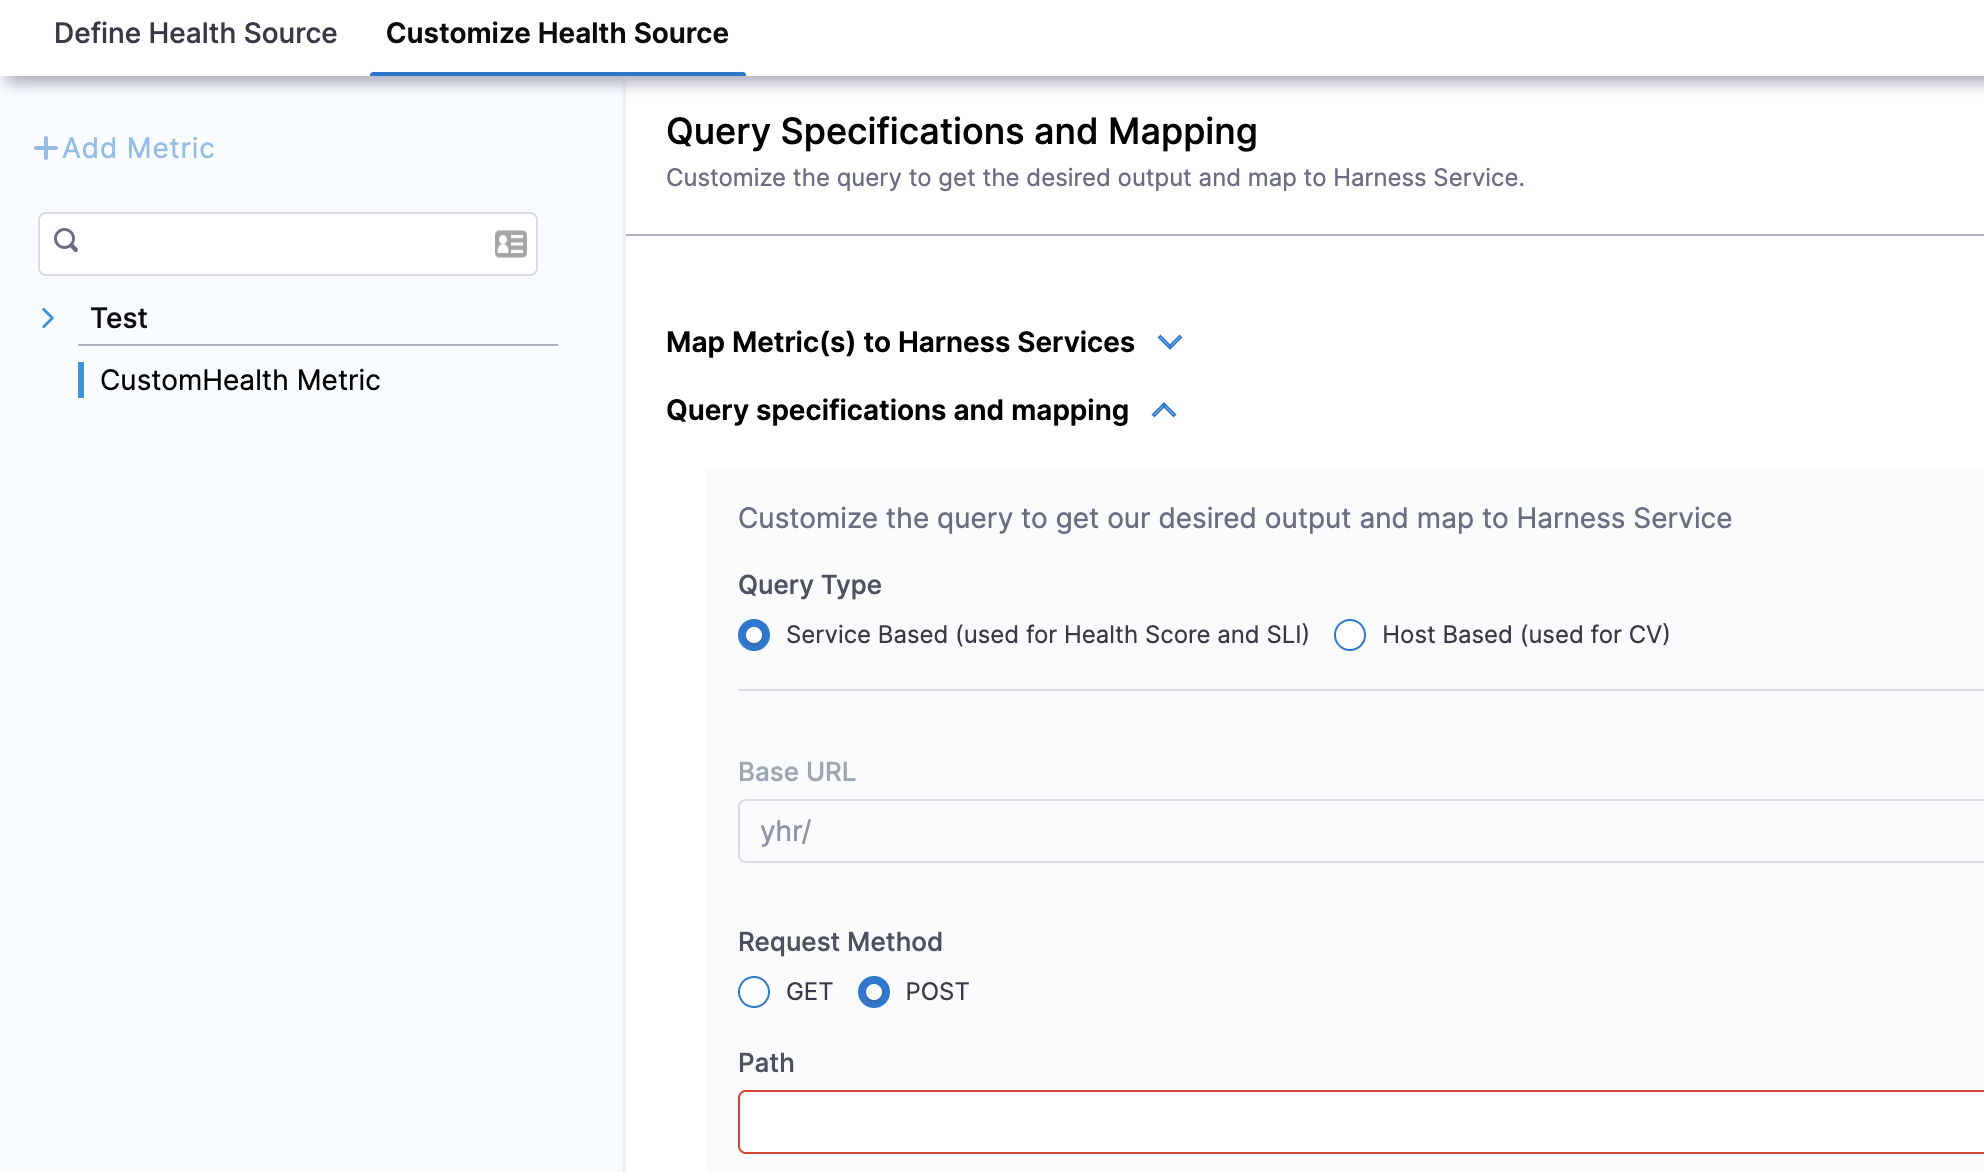
Task: Click the Test group label
Action: click(119, 318)
